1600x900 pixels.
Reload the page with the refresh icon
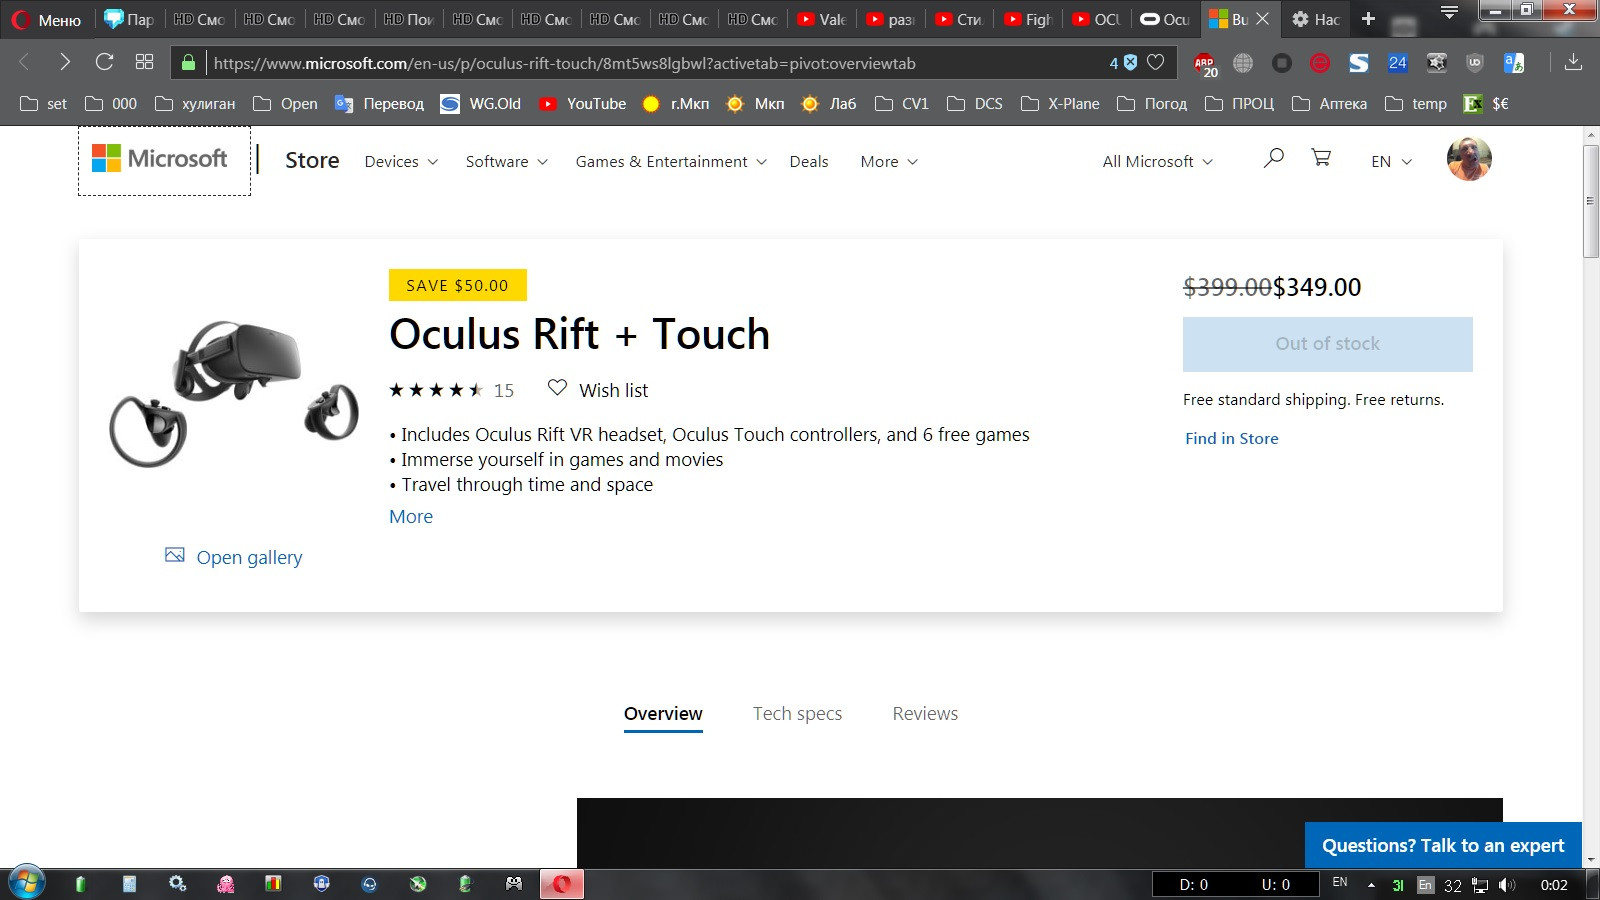pos(104,62)
